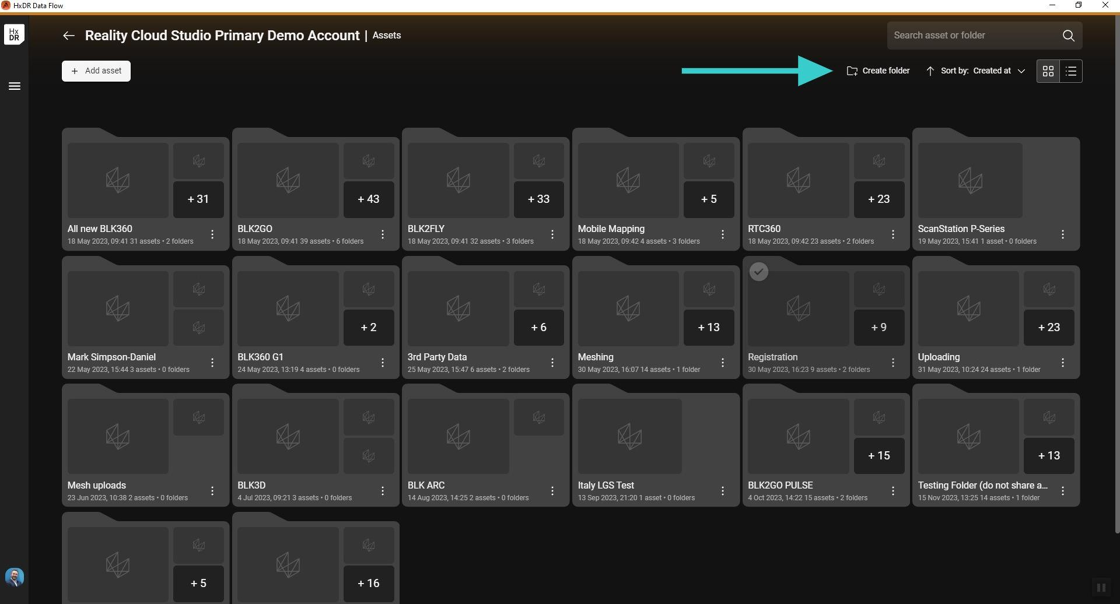Click the user profile avatar

coord(14,577)
